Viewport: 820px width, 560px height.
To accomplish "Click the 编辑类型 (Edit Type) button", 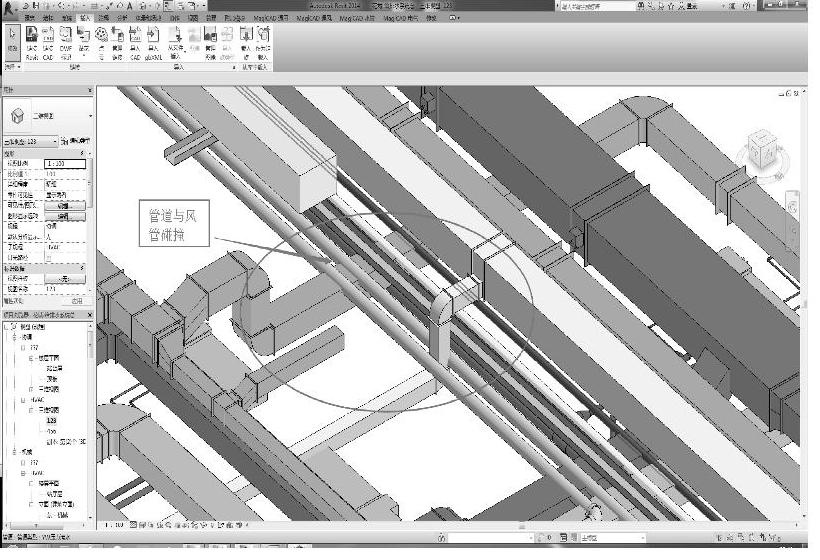I will (x=80, y=142).
